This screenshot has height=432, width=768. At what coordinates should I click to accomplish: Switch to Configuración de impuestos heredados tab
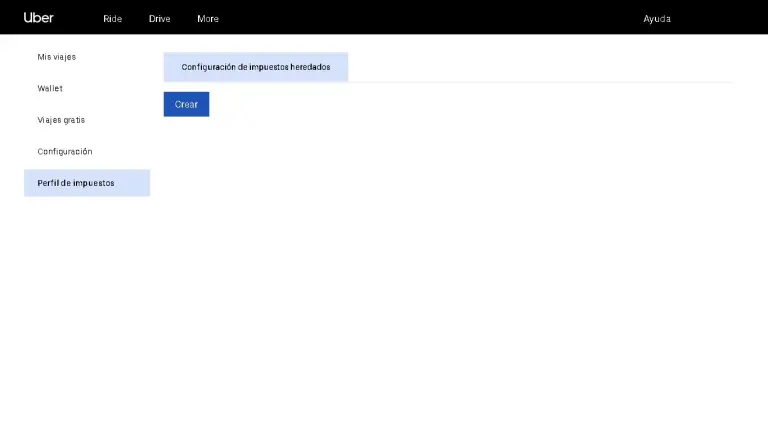(256, 67)
